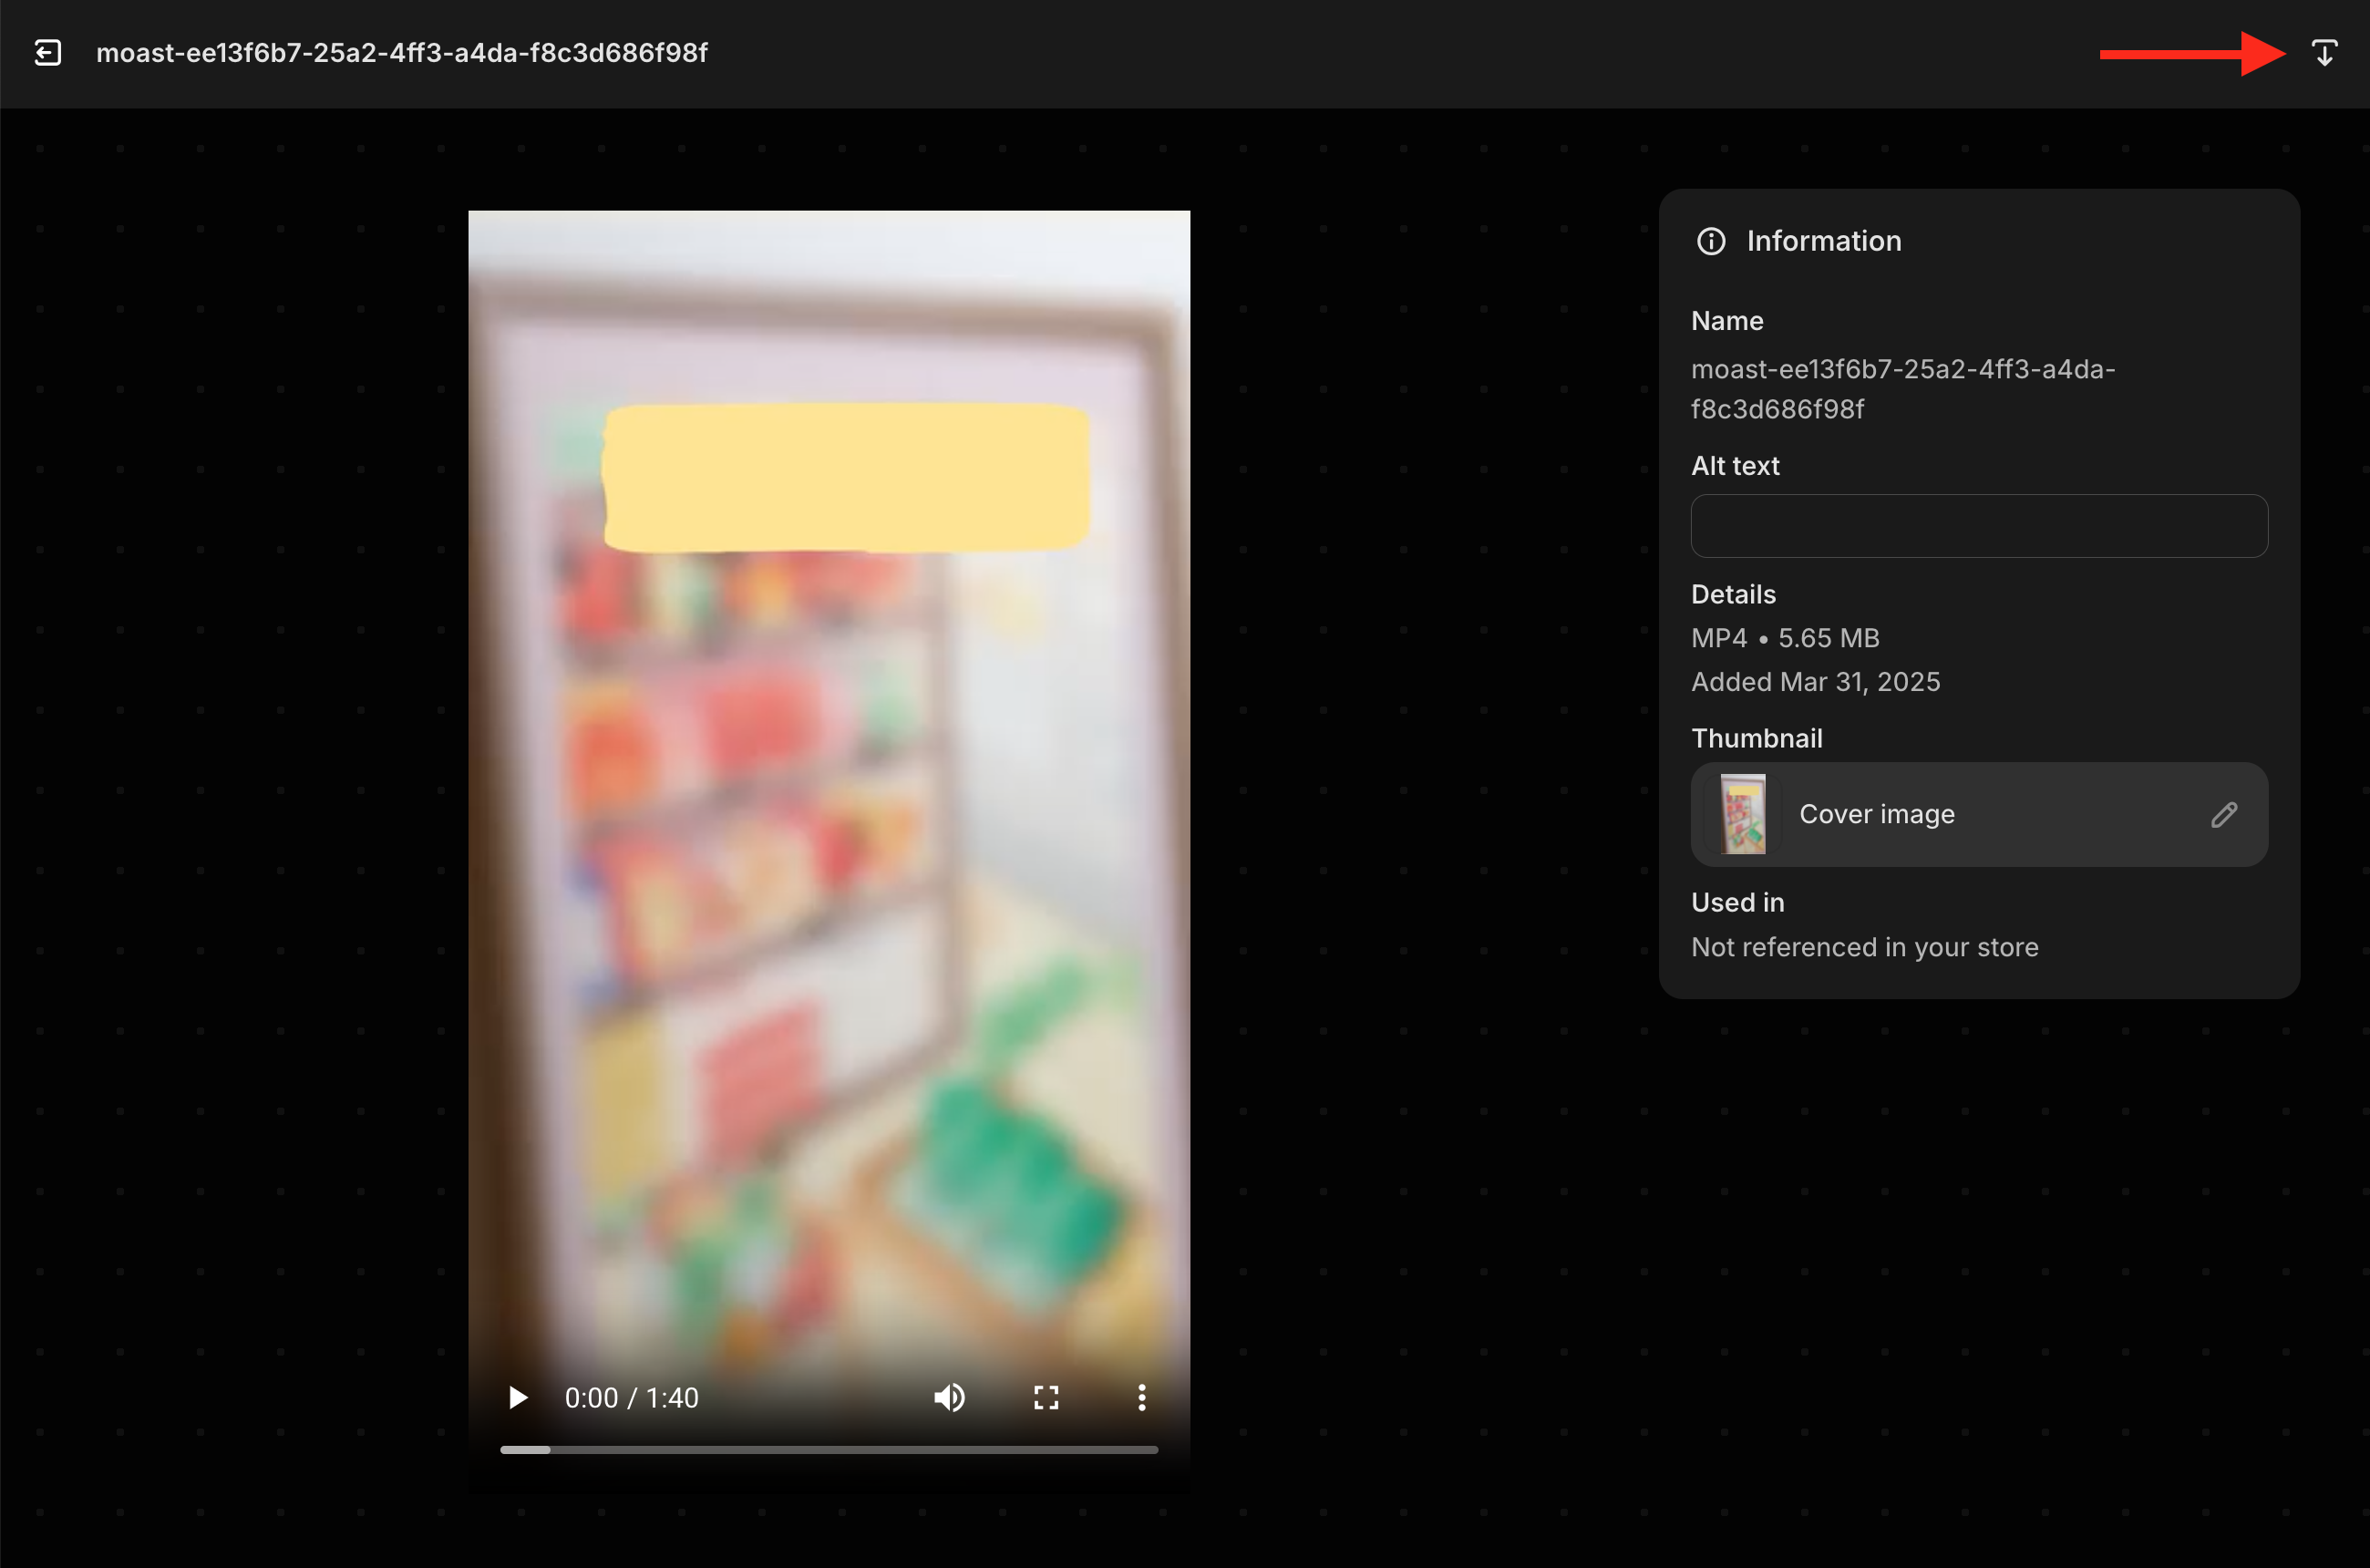Seek on the video progress bar
The image size is (2370, 1568).
click(x=829, y=1449)
